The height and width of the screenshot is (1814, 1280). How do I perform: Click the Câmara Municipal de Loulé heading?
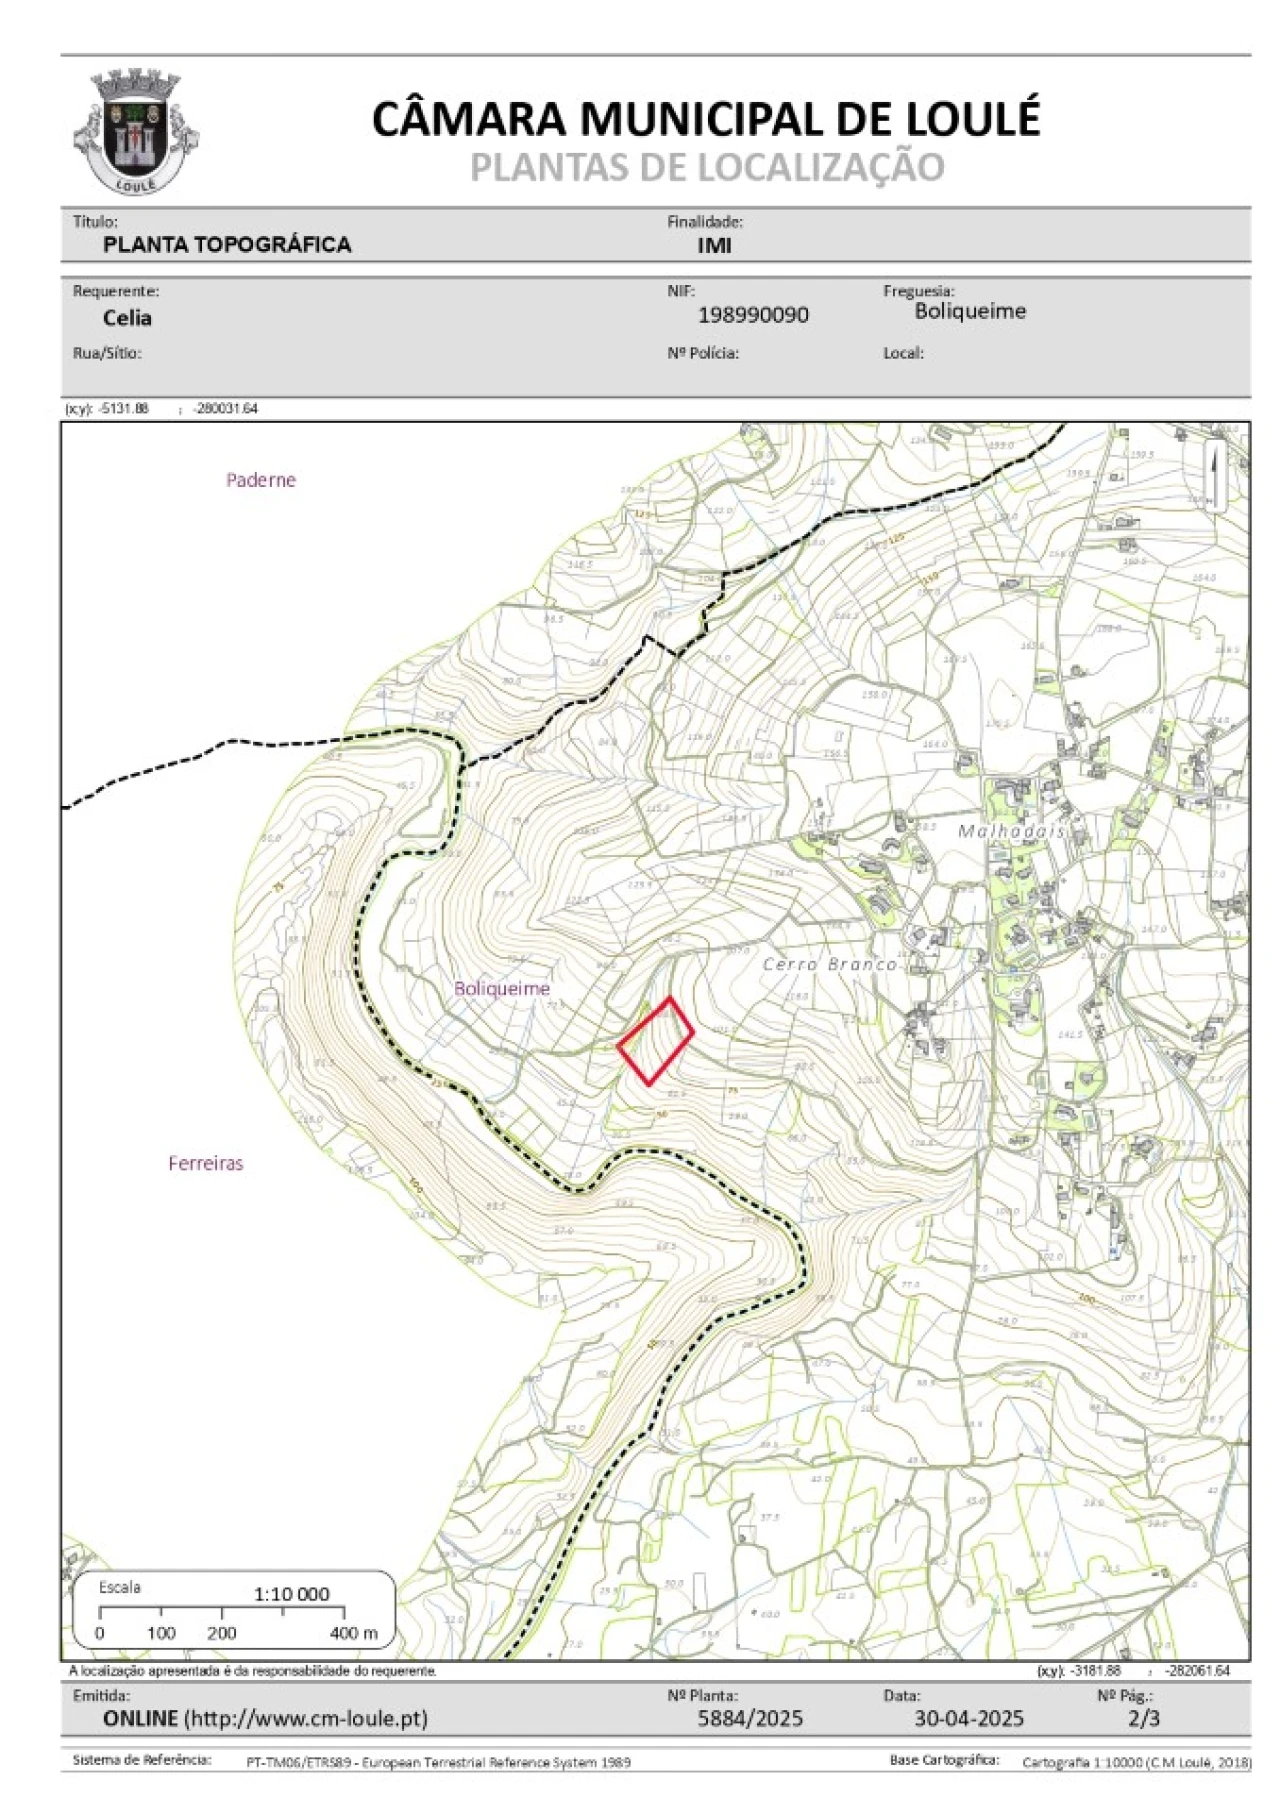[x=706, y=118]
